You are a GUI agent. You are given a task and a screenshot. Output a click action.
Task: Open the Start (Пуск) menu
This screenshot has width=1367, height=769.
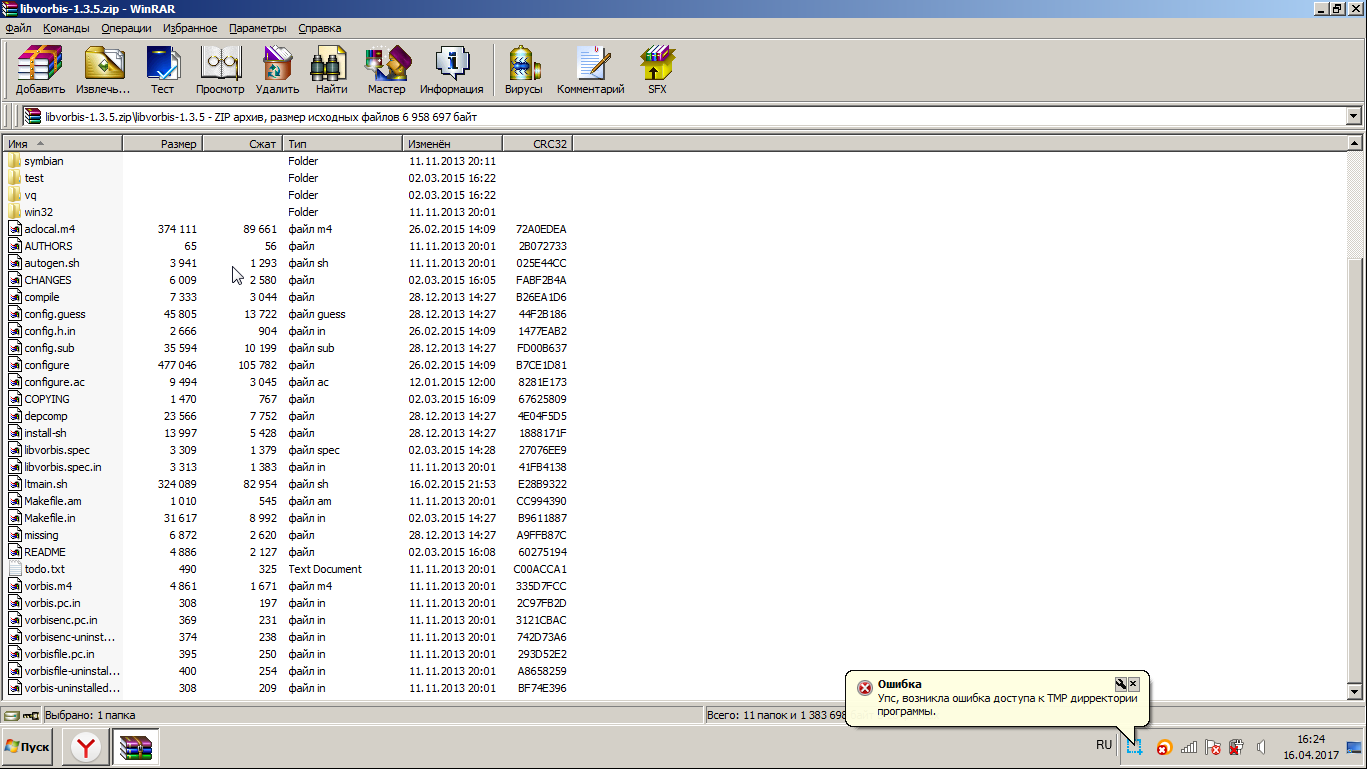tap(28, 747)
